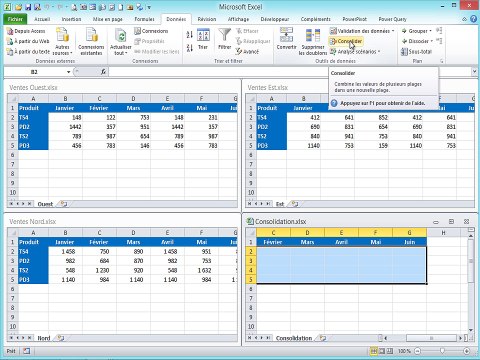Import data with À partir du texte
The width and height of the screenshot is (480, 360).
(x=28, y=52)
